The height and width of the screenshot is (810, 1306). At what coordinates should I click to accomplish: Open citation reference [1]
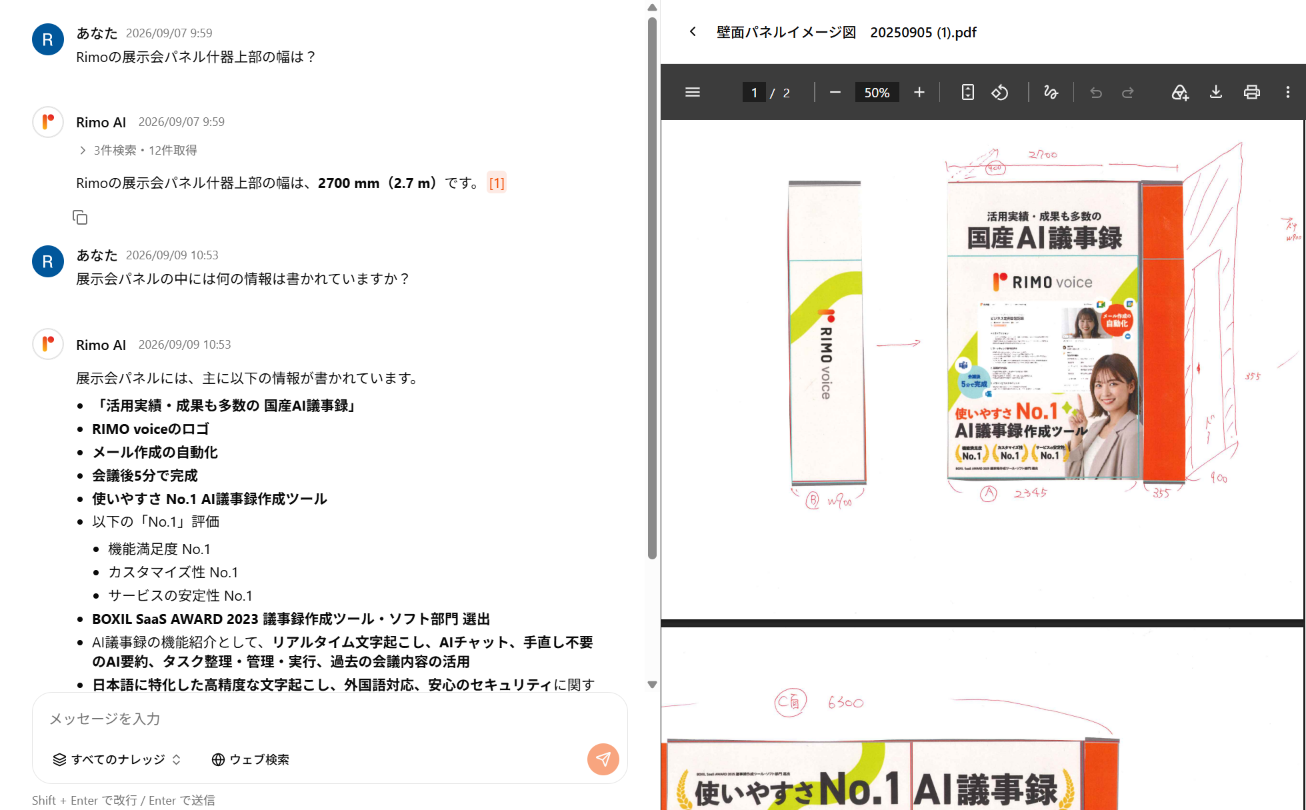(496, 183)
